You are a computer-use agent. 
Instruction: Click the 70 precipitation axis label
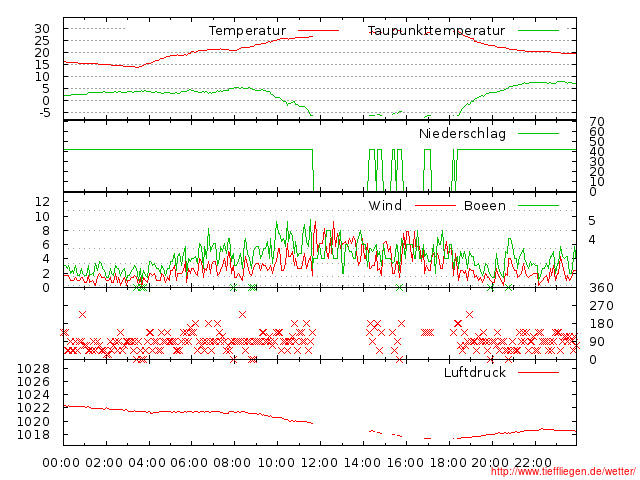coord(597,121)
